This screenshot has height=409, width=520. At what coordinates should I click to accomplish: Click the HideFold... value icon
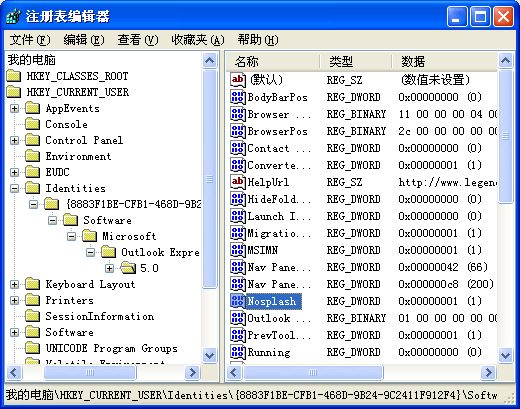pyautogui.click(x=238, y=199)
